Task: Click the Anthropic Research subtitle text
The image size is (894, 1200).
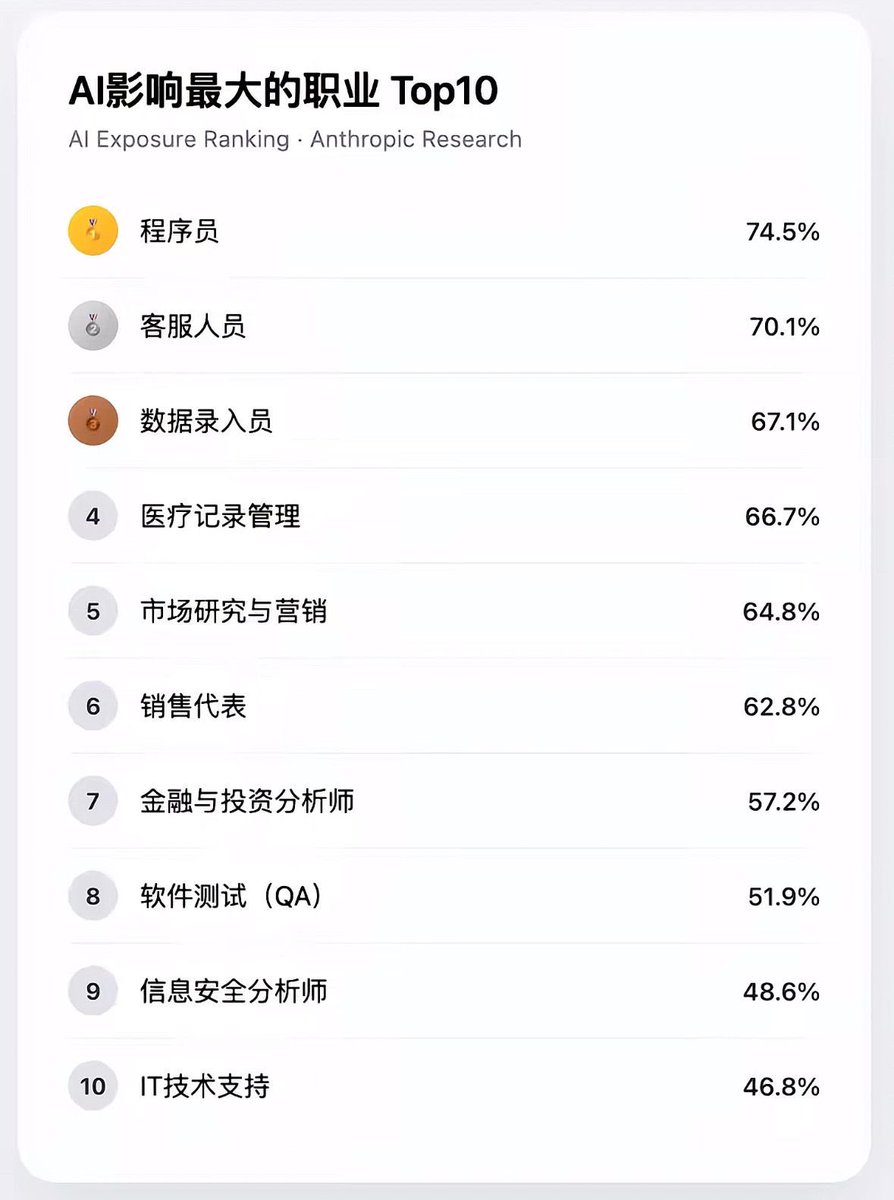Action: (416, 139)
